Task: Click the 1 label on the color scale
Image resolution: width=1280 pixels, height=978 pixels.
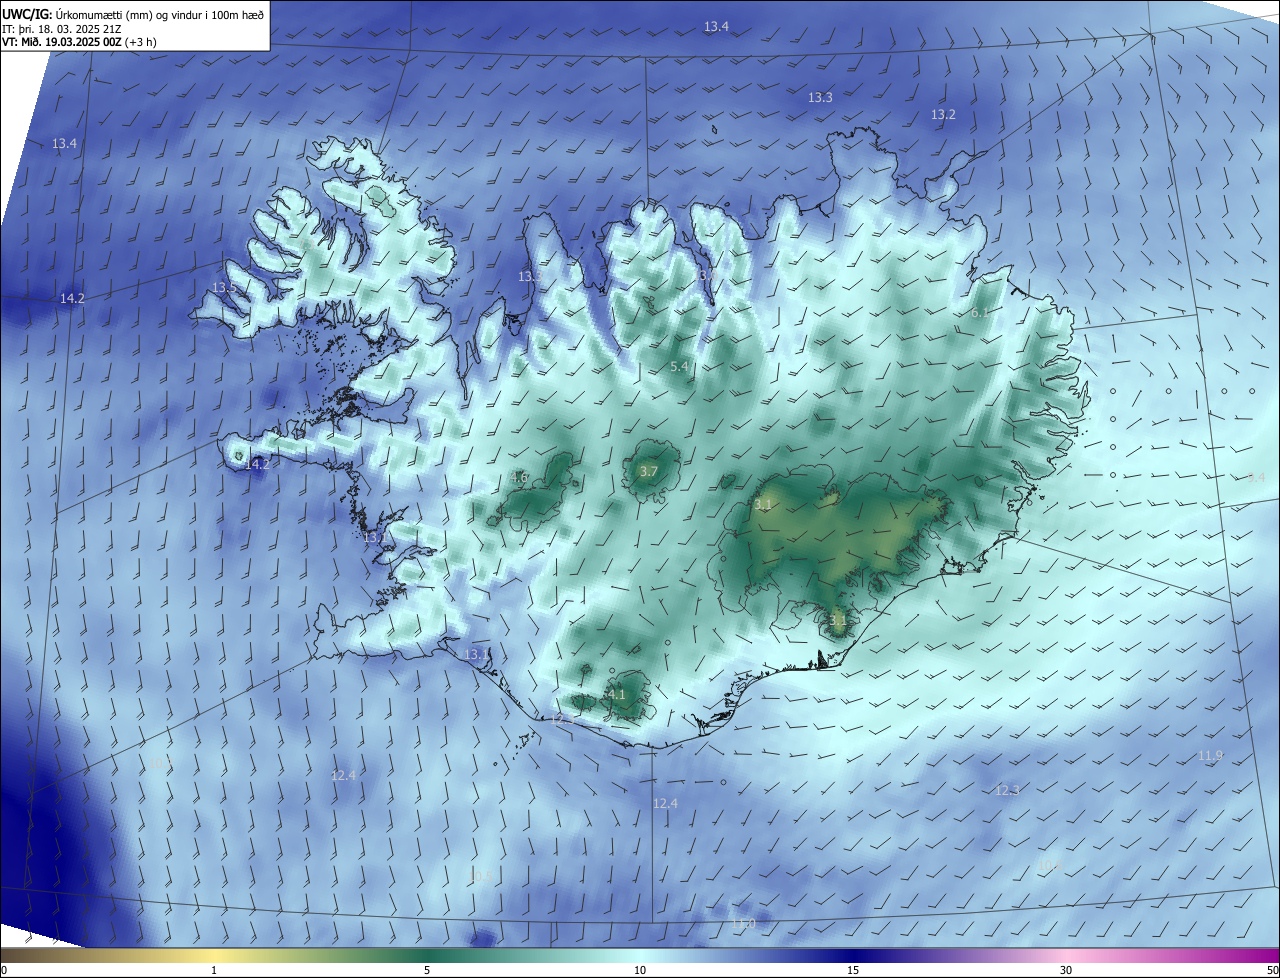Action: pyautogui.click(x=214, y=970)
